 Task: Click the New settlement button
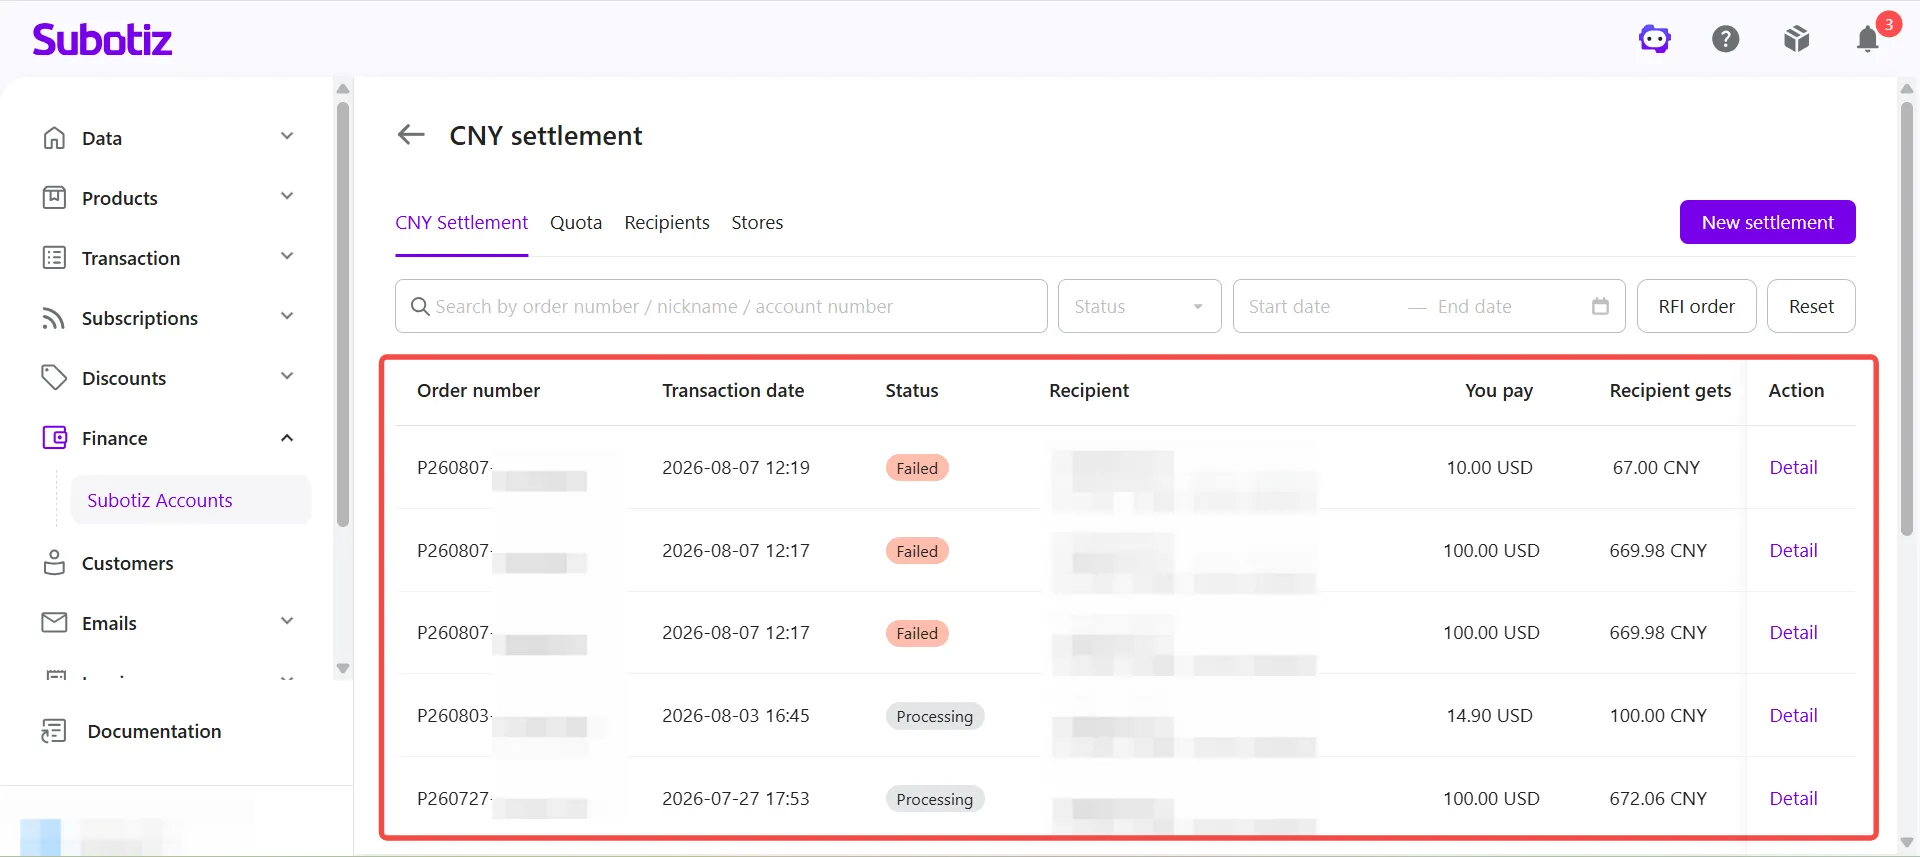pos(1767,222)
